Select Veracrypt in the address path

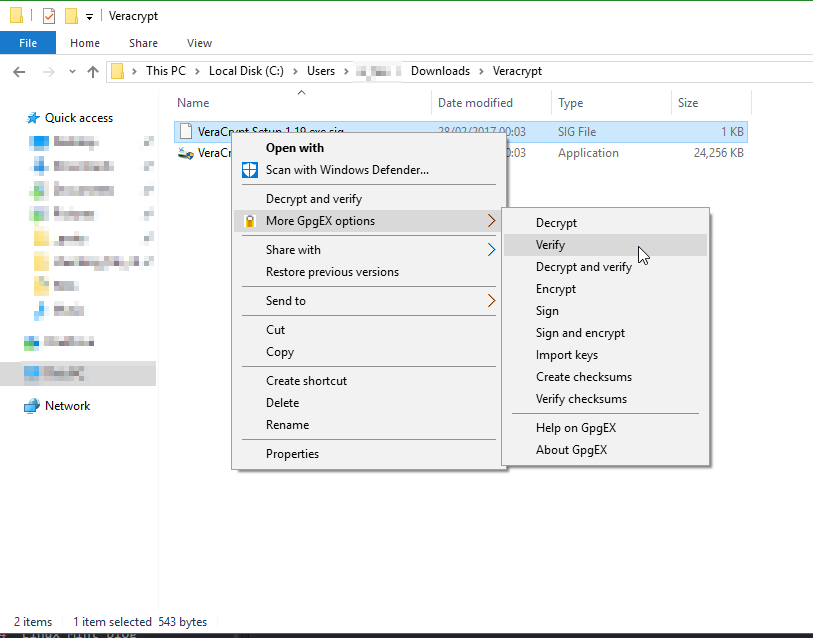(x=517, y=71)
